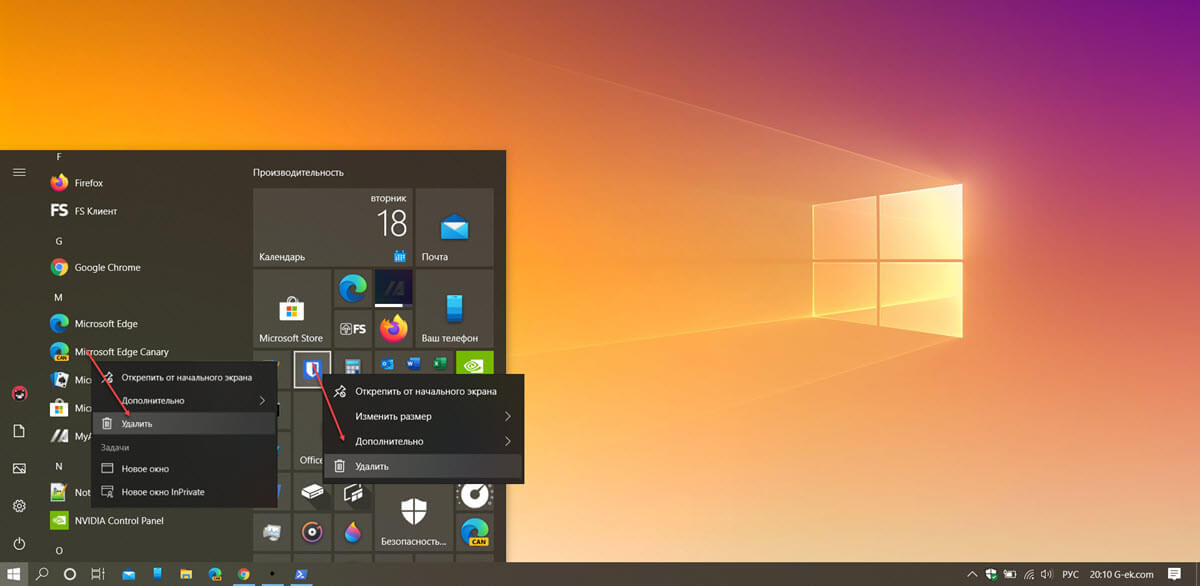Open the Ваш телефон tile
1200x586 pixels.
pyautogui.click(x=454, y=308)
